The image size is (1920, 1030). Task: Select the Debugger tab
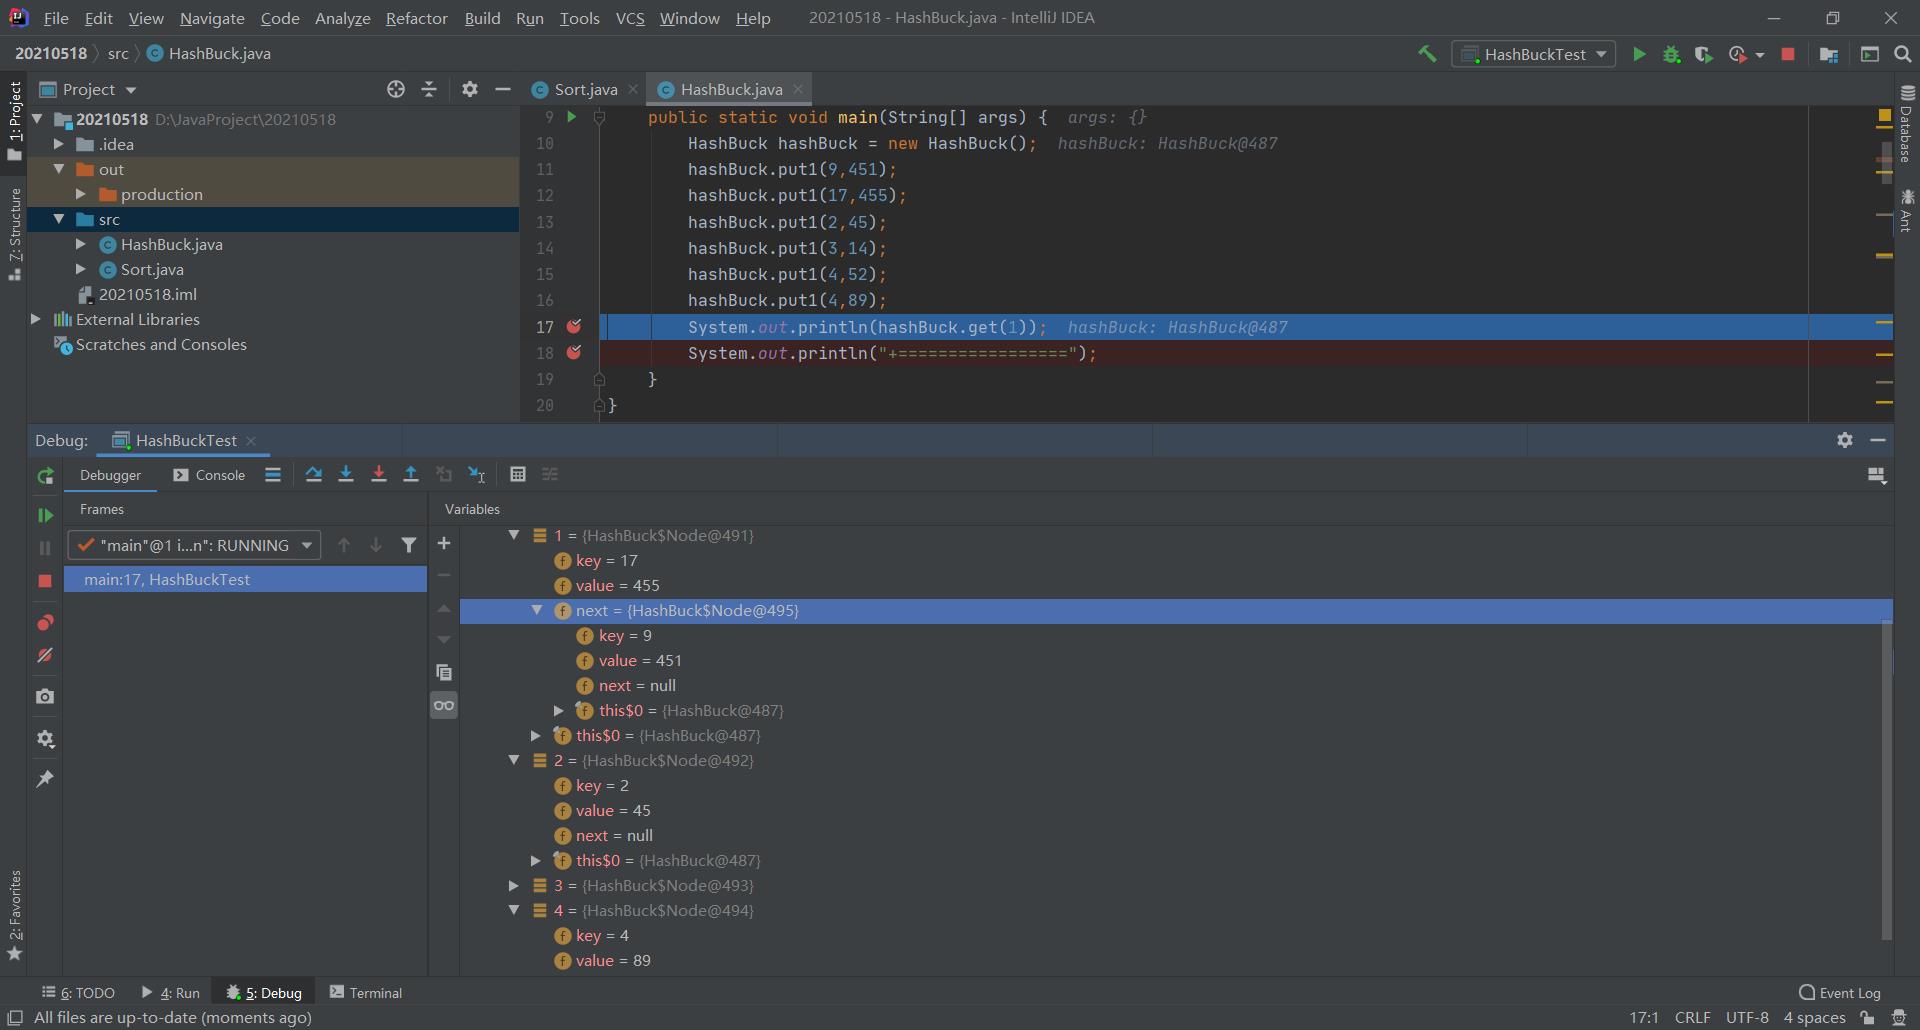(x=110, y=475)
